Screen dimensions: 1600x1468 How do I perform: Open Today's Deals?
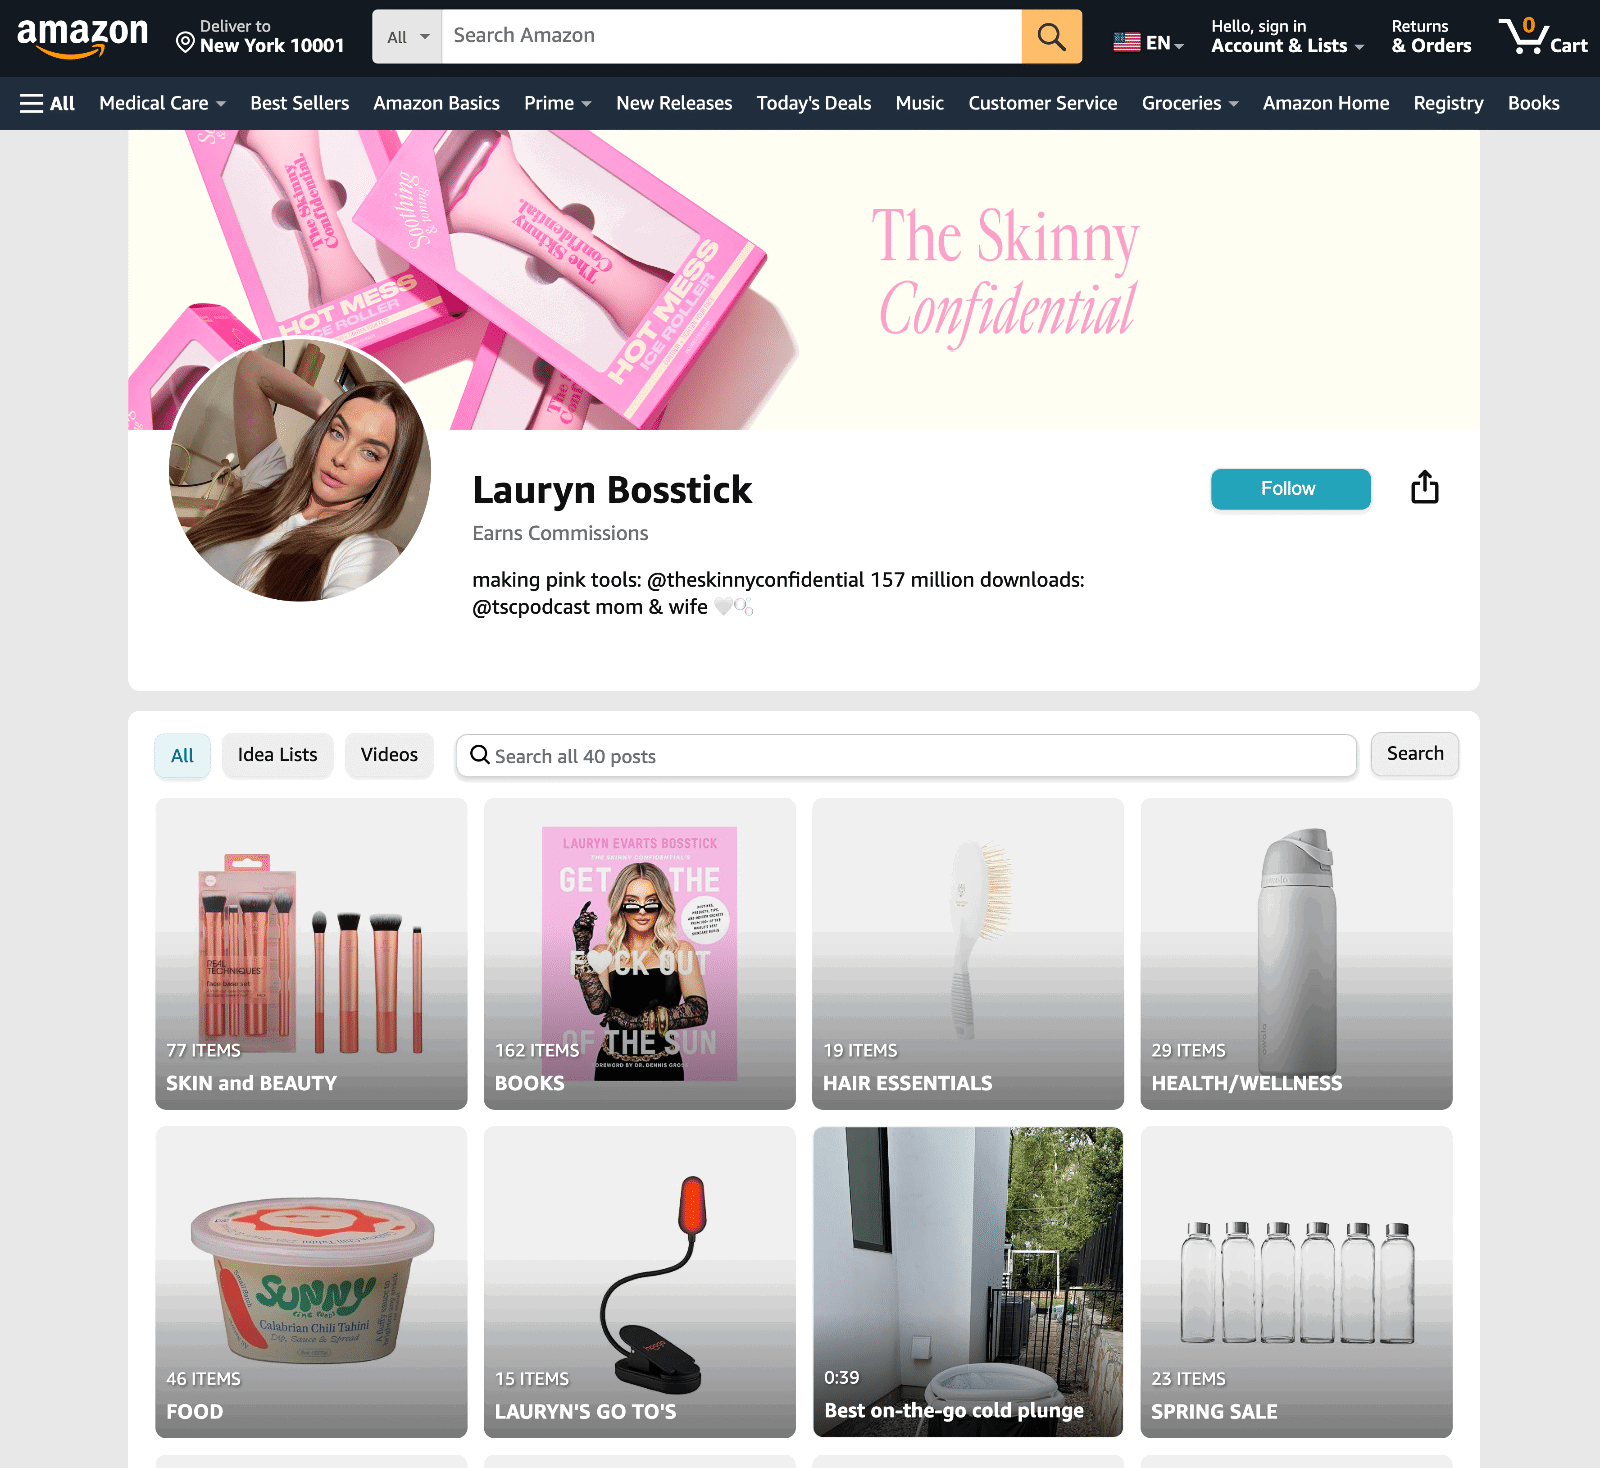[x=814, y=103]
